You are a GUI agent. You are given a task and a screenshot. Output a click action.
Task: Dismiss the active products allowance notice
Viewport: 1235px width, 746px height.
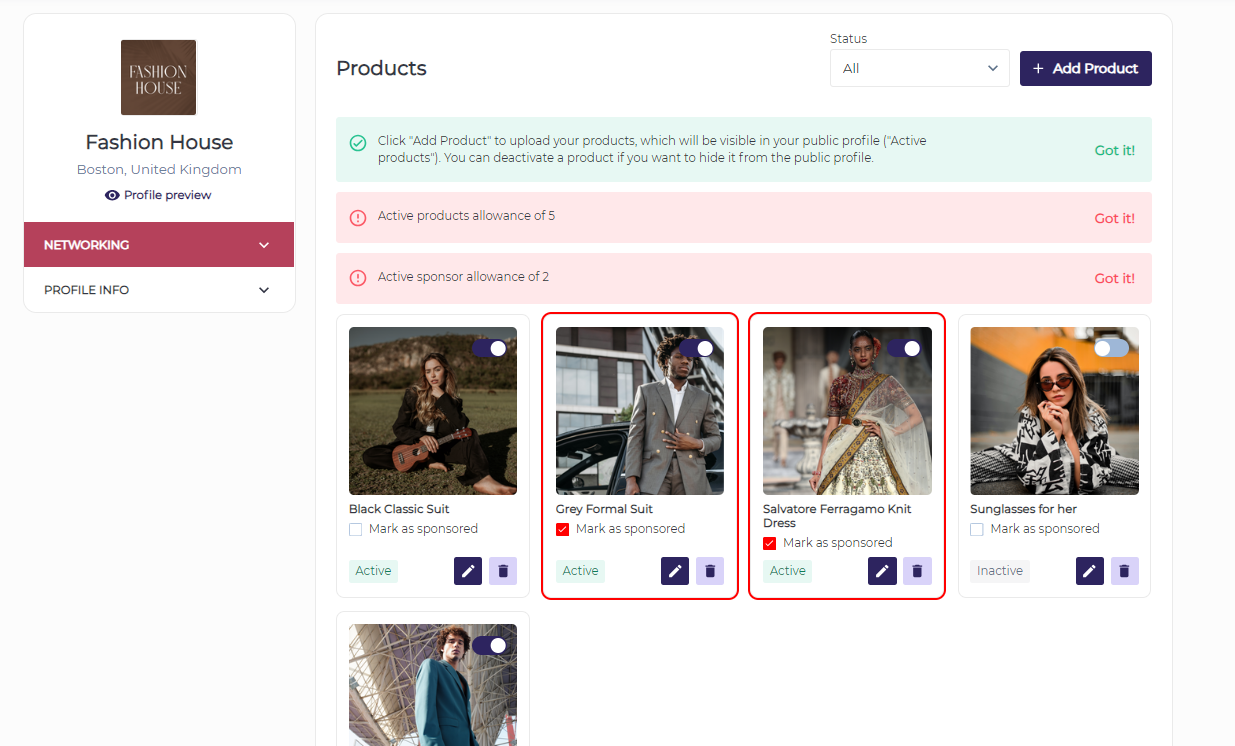click(x=1114, y=218)
